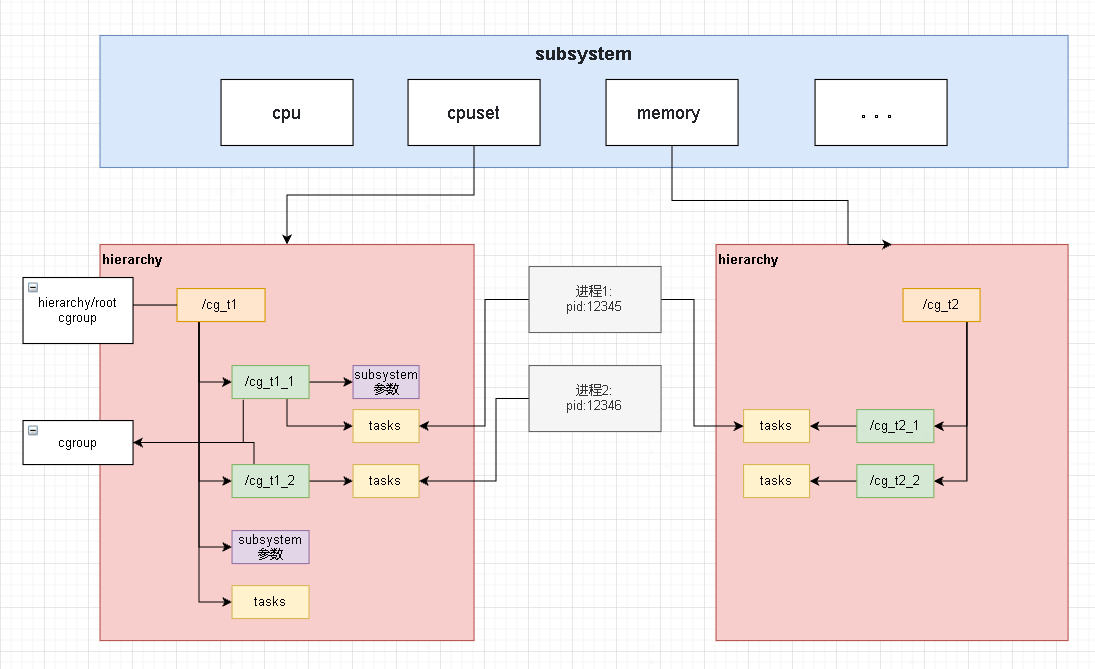Select the memory subsystem box
Screen dimensions: 1095x669
pyautogui.click(x=672, y=112)
